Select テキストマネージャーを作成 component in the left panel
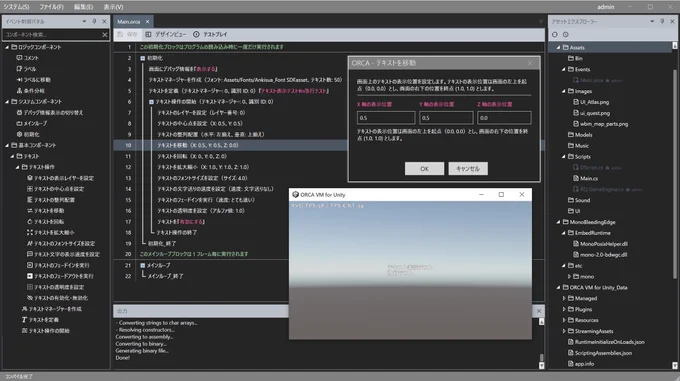The width and height of the screenshot is (680, 381). coord(52,309)
